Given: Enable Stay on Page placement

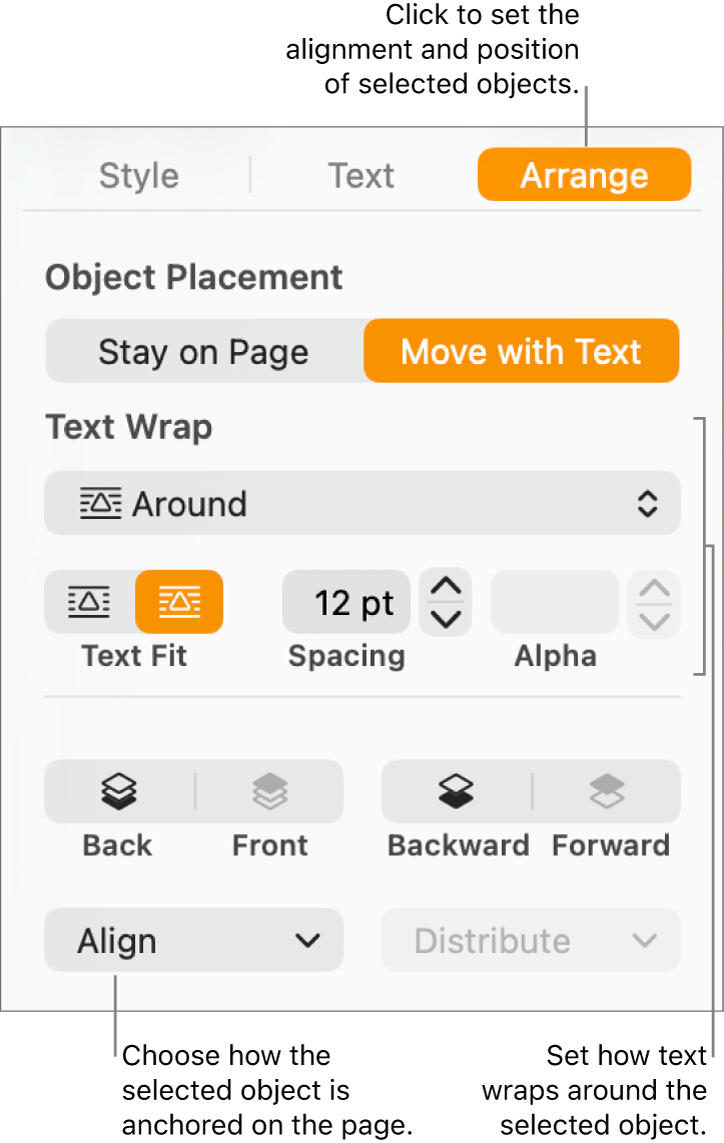Looking at the screenshot, I should (203, 351).
